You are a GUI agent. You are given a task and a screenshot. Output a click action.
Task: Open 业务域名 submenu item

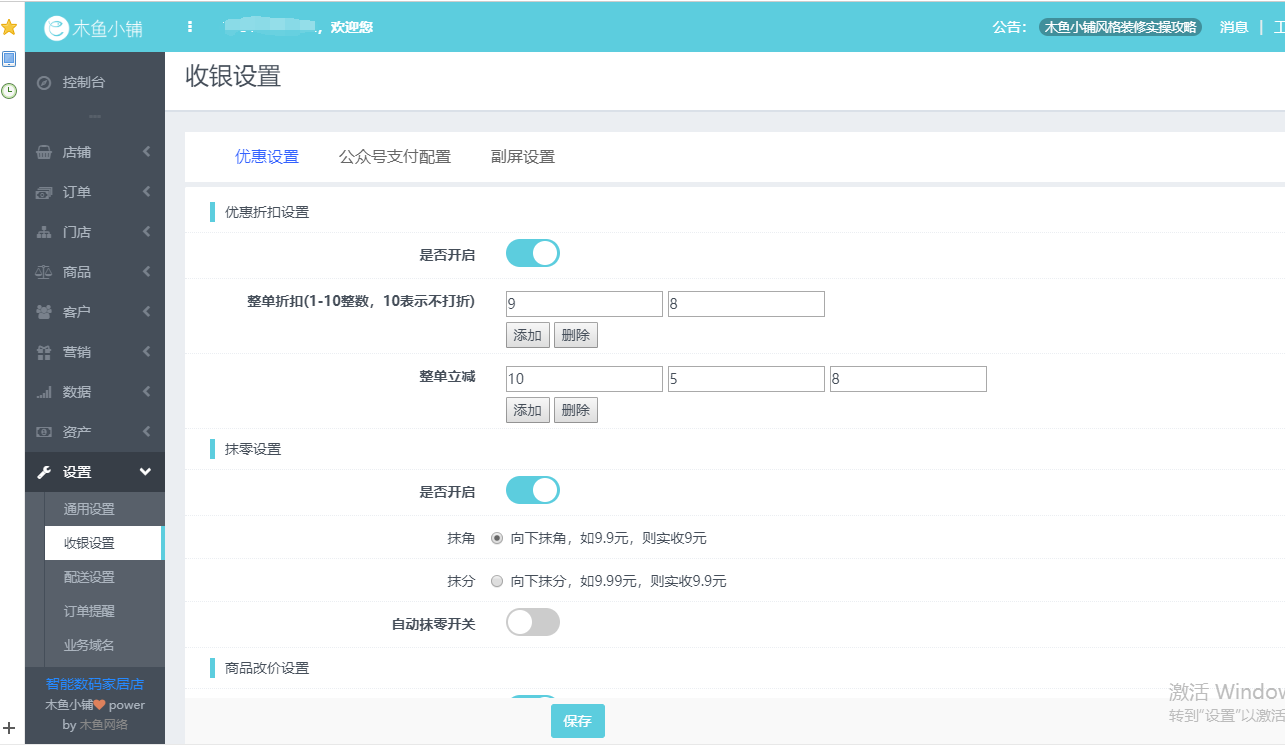pos(104,645)
